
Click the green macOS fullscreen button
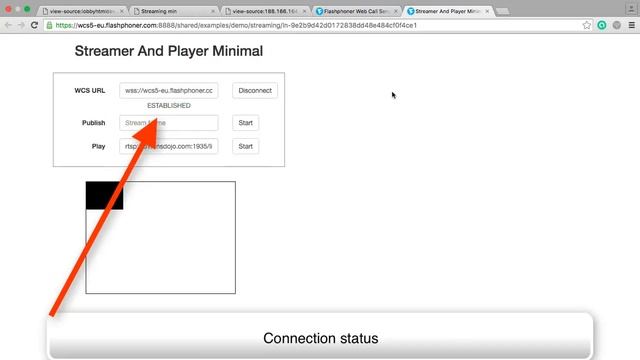tap(27, 9)
